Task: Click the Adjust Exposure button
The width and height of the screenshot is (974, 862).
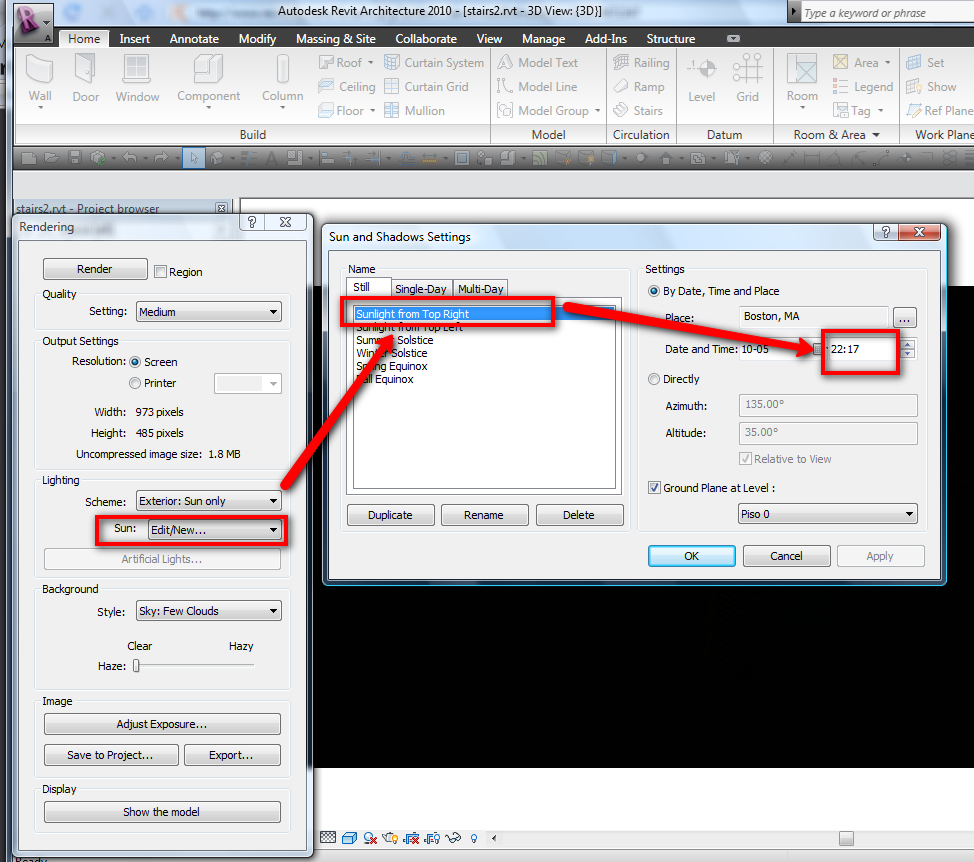Action: point(162,724)
